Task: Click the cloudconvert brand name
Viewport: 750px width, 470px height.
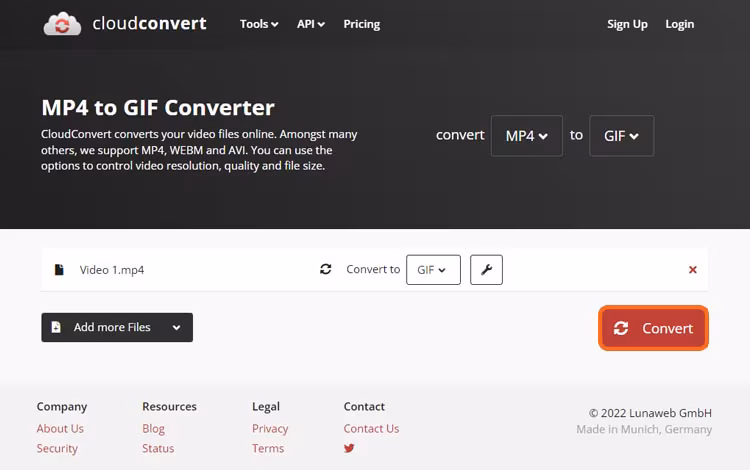Action: 149,23
